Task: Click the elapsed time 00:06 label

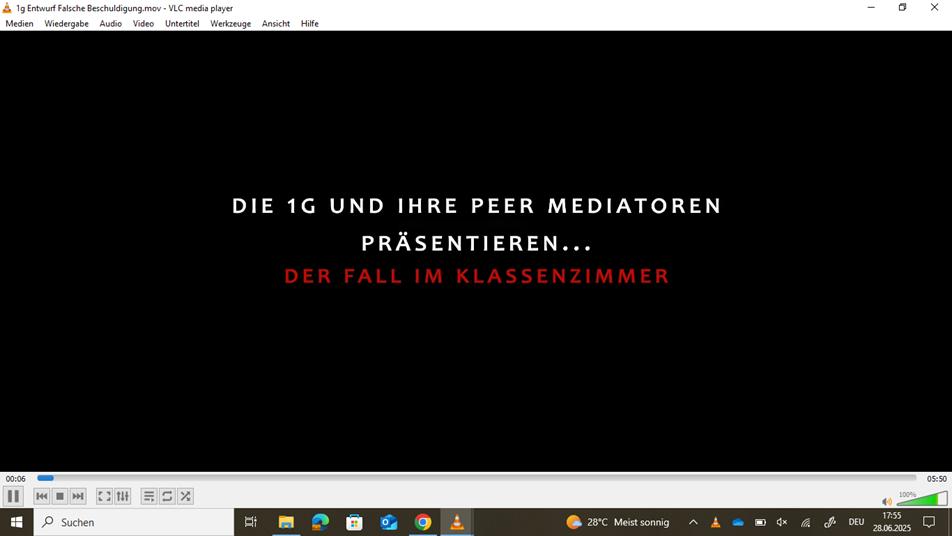Action: point(15,479)
